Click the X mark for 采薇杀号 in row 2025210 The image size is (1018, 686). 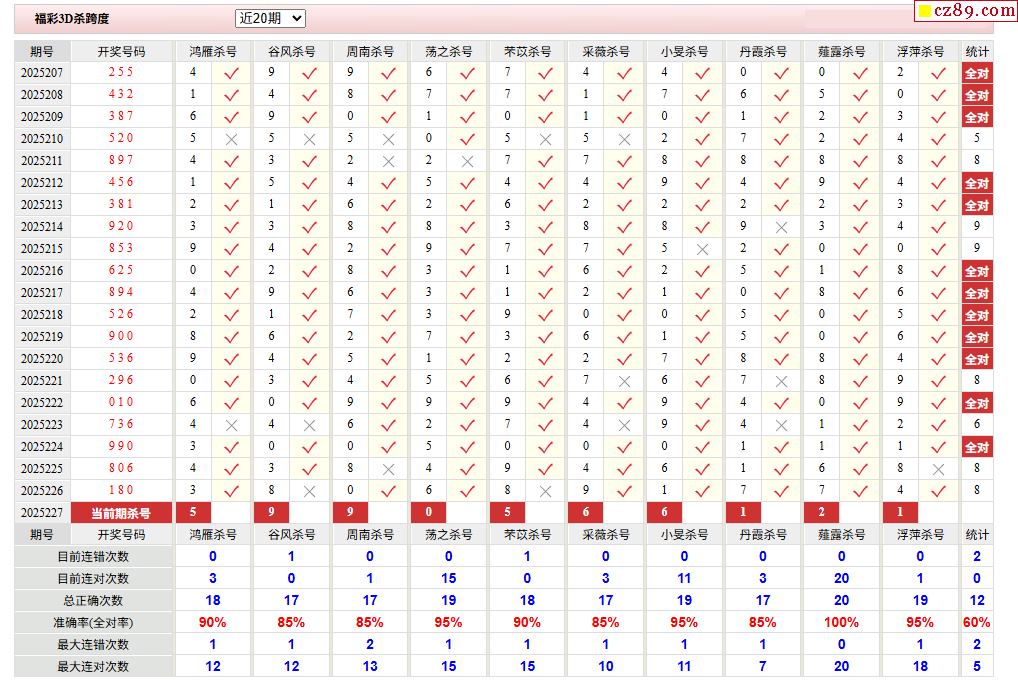click(624, 140)
